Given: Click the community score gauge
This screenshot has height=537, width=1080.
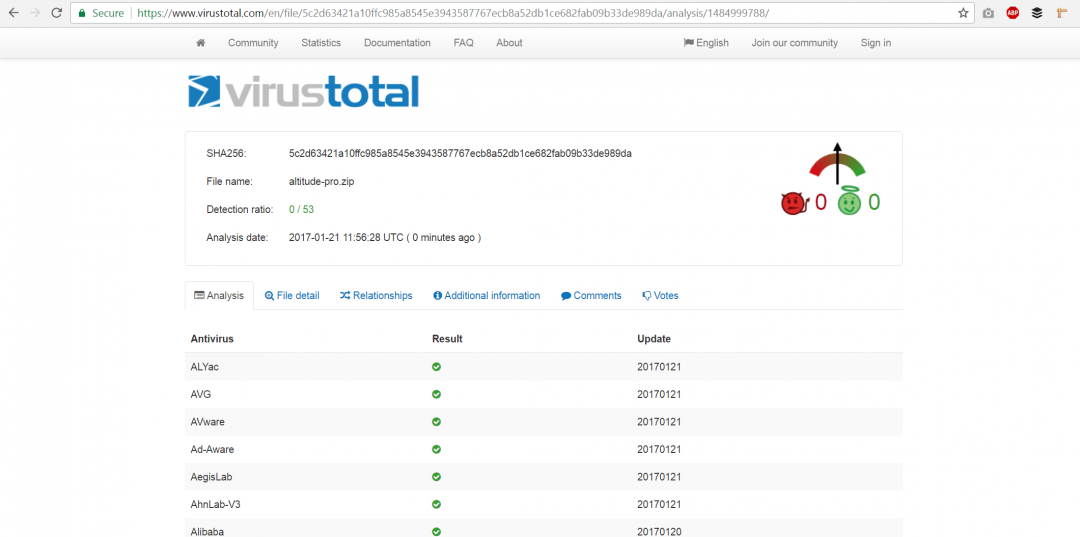Looking at the screenshot, I should coord(837,164).
